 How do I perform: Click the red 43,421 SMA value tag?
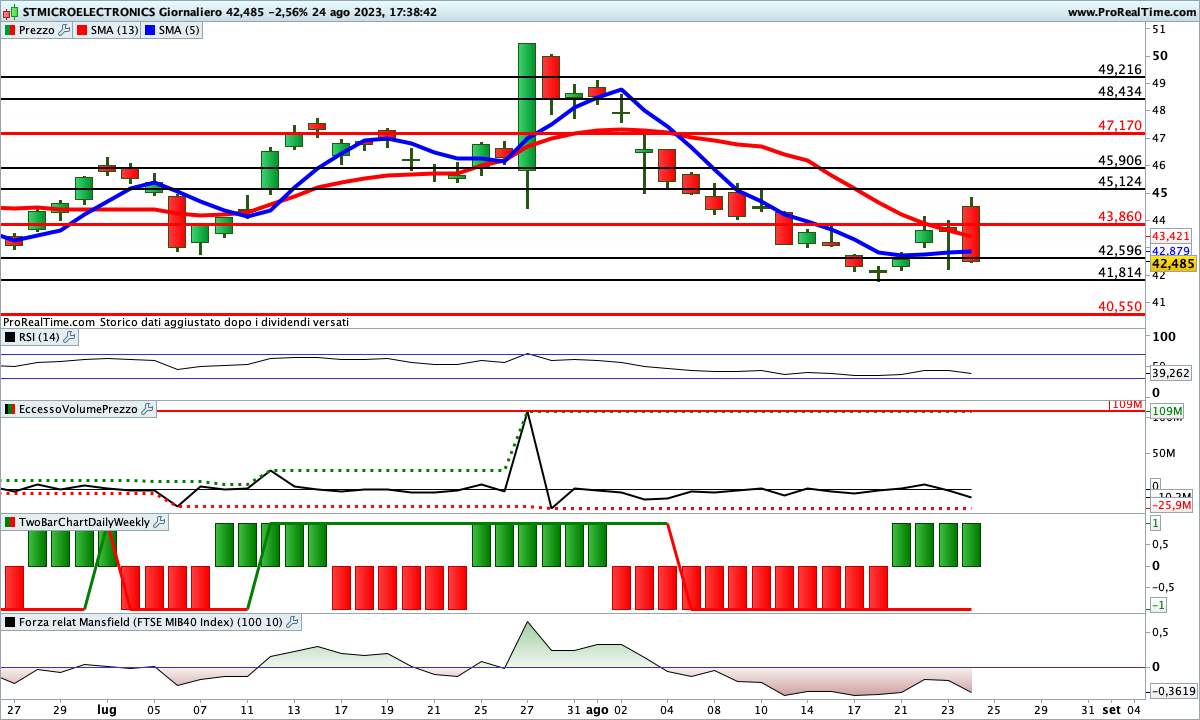(1170, 235)
